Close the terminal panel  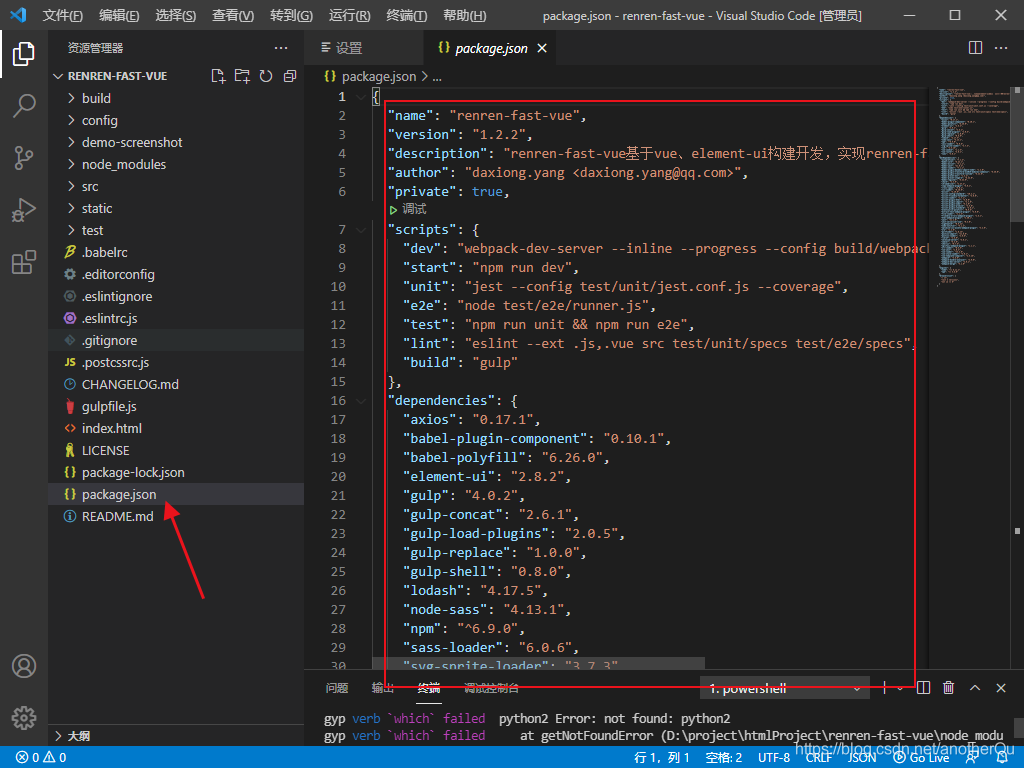[x=1000, y=688]
